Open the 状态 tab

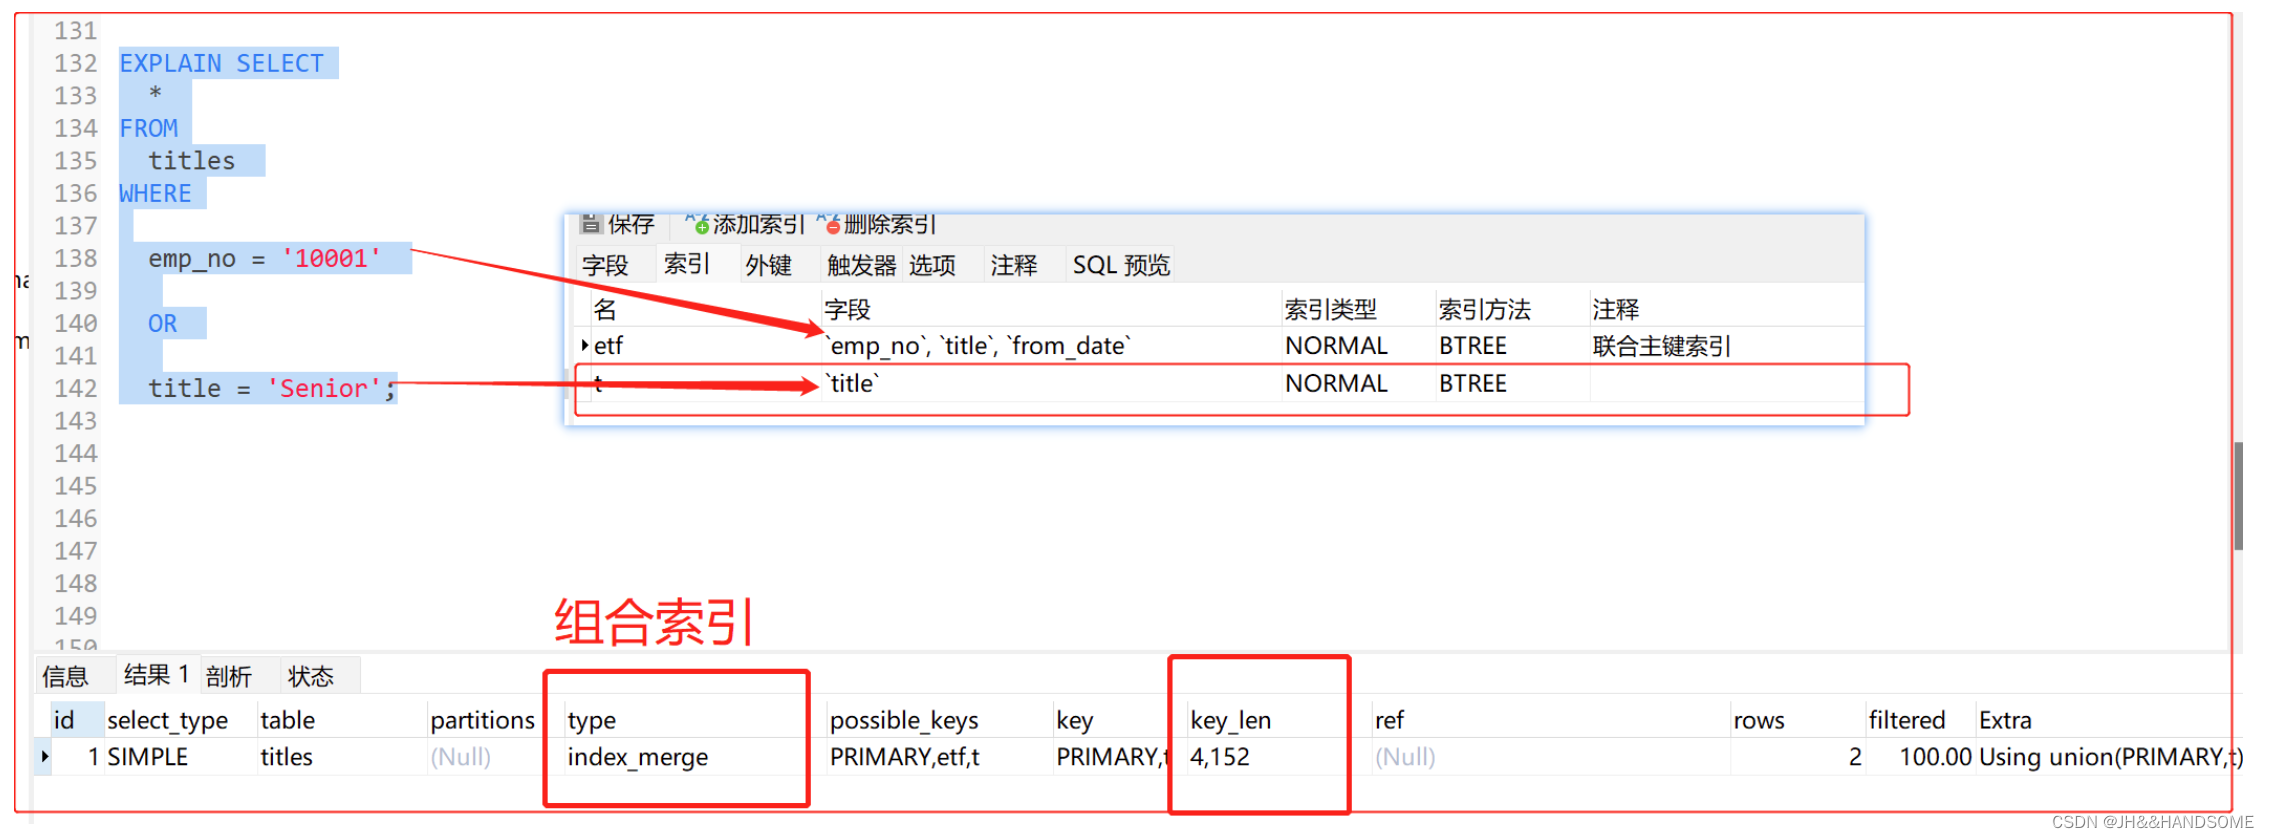click(311, 677)
